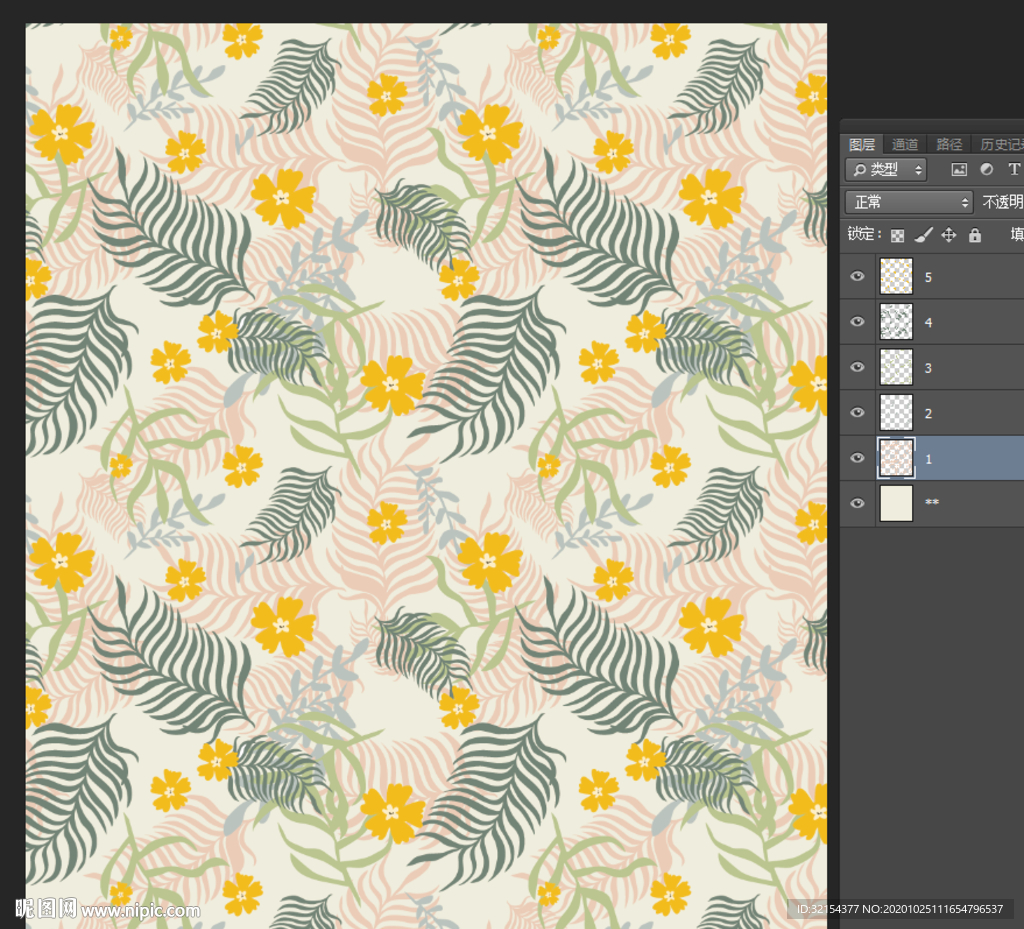Image resolution: width=1024 pixels, height=929 pixels.
Task: Click layer 5 flower thumbnail
Action: pyautogui.click(x=896, y=276)
